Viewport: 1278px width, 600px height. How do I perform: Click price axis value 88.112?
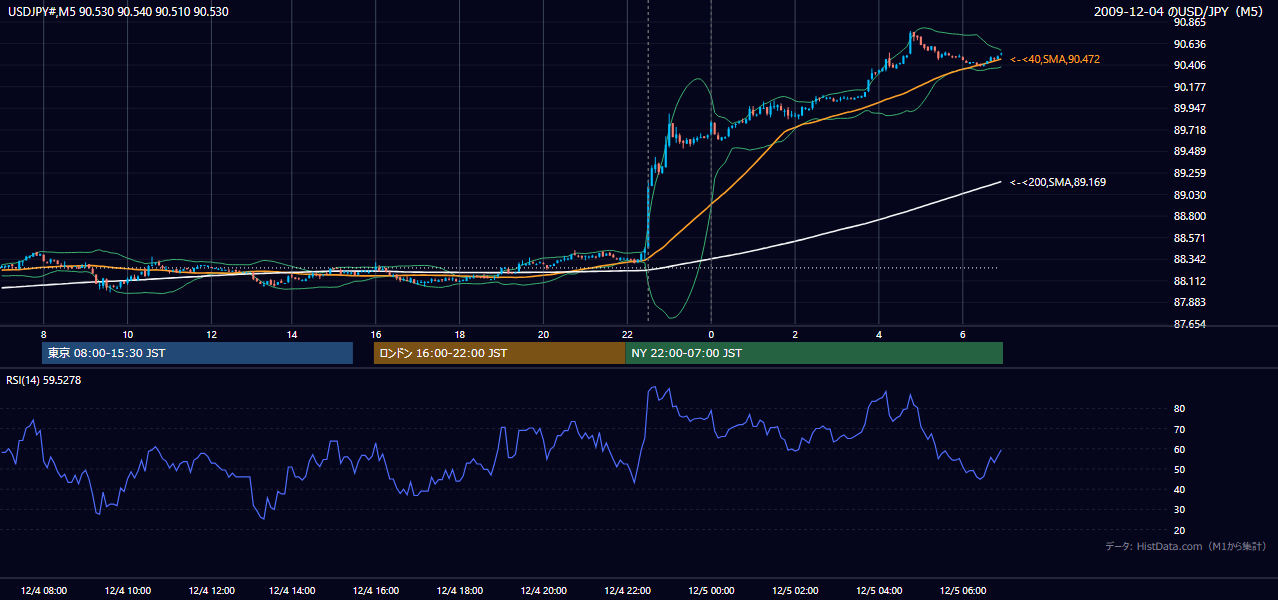[1188, 281]
